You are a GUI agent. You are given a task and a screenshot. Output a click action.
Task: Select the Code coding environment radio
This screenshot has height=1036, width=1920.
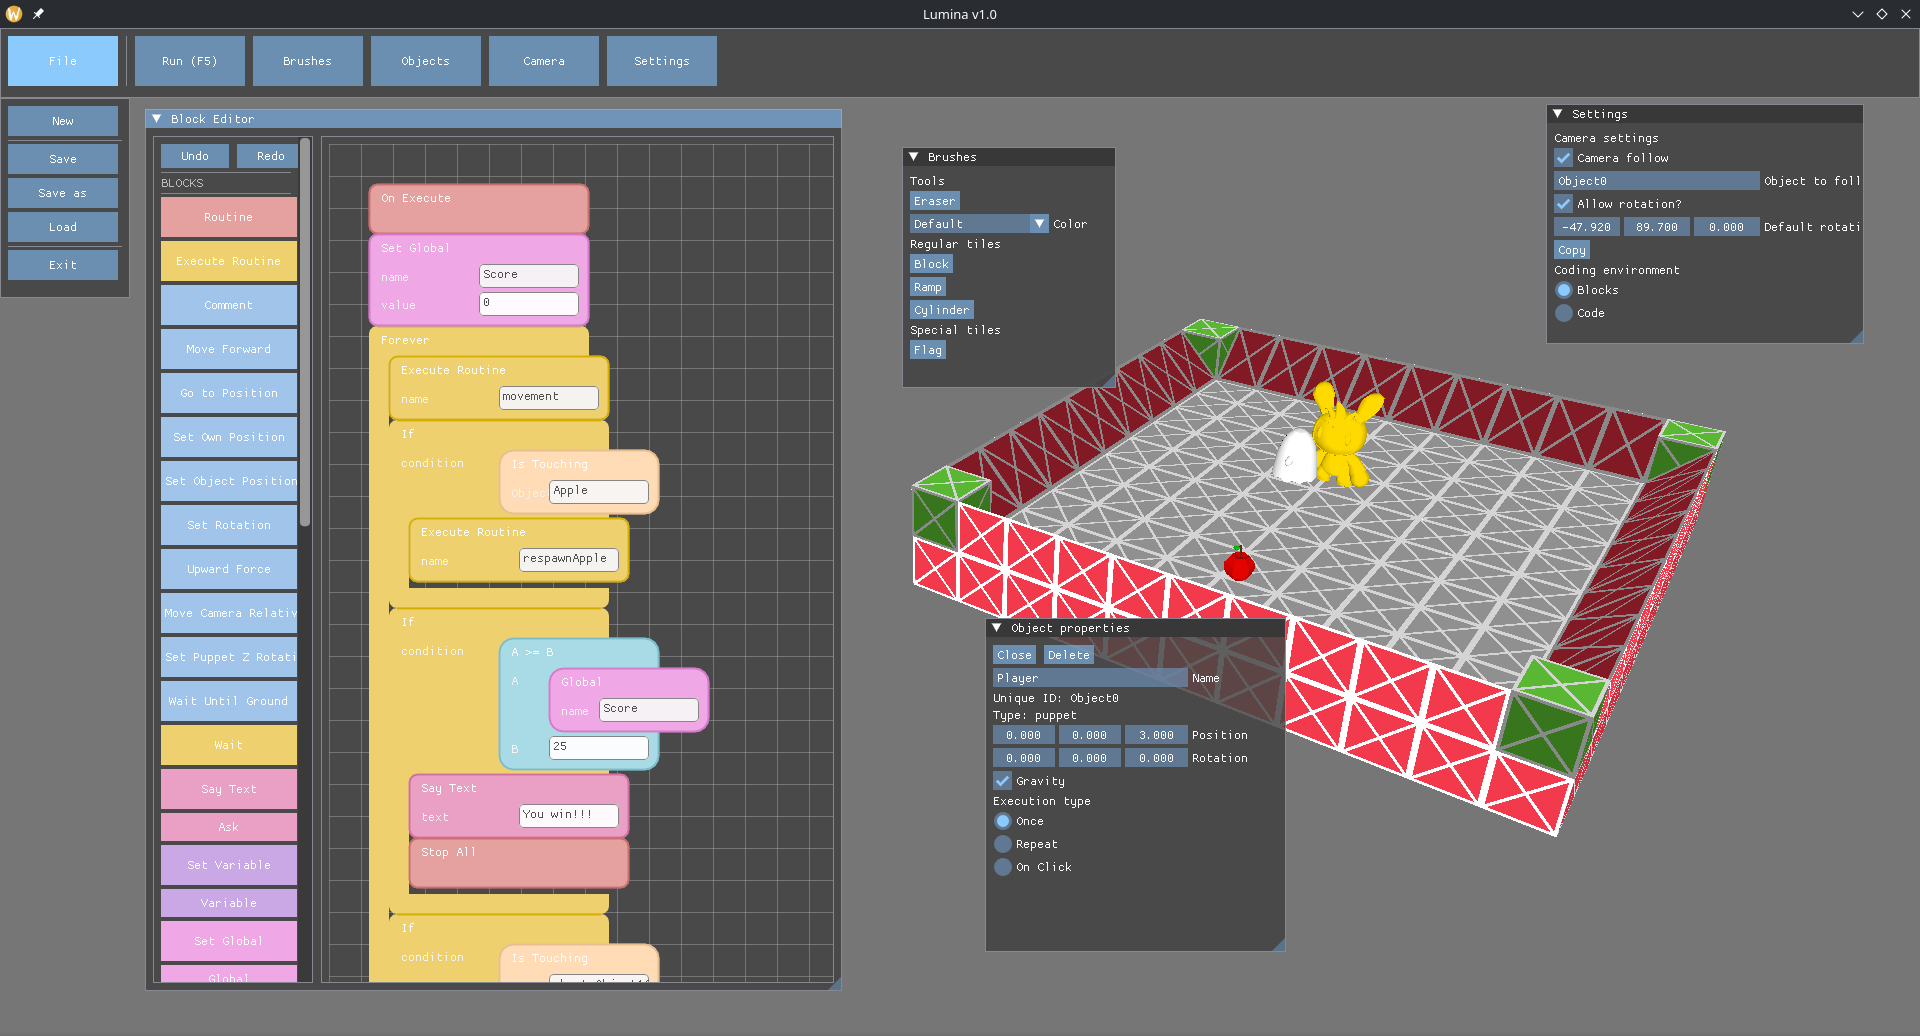click(x=1564, y=313)
